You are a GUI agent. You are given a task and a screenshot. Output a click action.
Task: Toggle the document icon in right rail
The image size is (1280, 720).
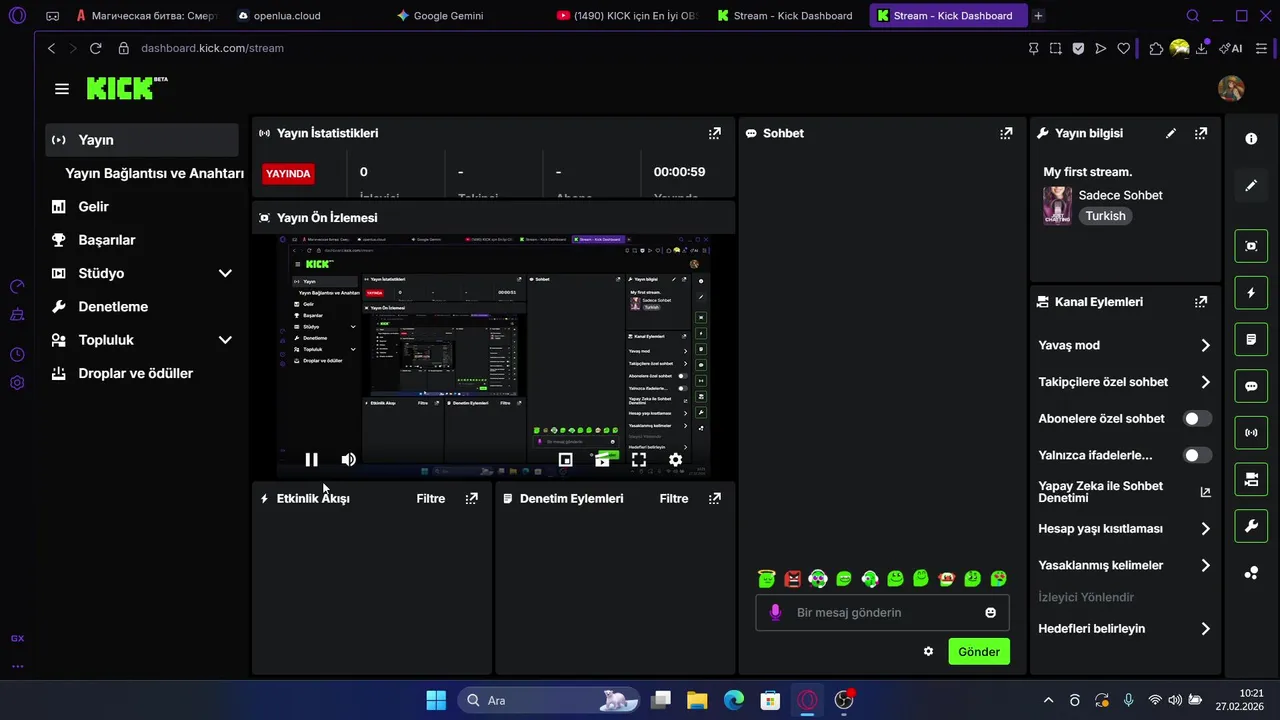(1251, 340)
